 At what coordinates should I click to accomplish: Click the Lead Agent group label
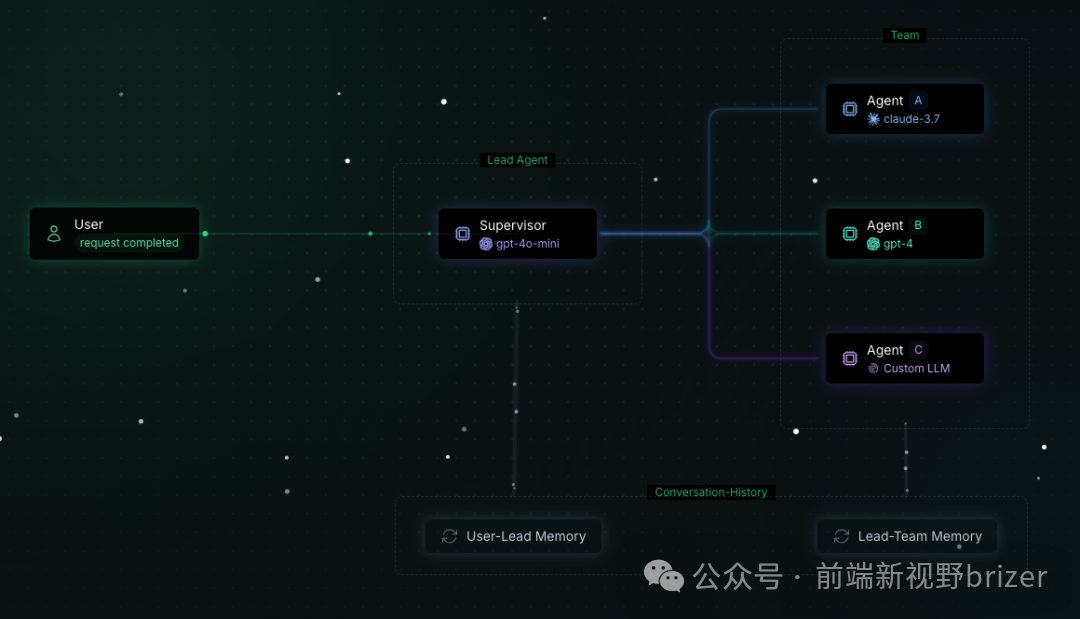tap(517, 160)
